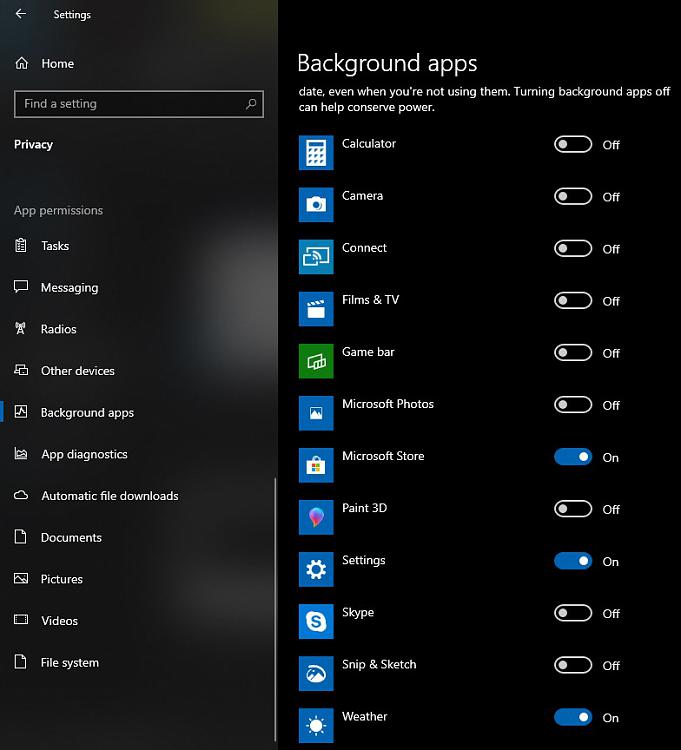The height and width of the screenshot is (750, 681).
Task: Click the Messaging speech bubble icon
Action: [21, 287]
